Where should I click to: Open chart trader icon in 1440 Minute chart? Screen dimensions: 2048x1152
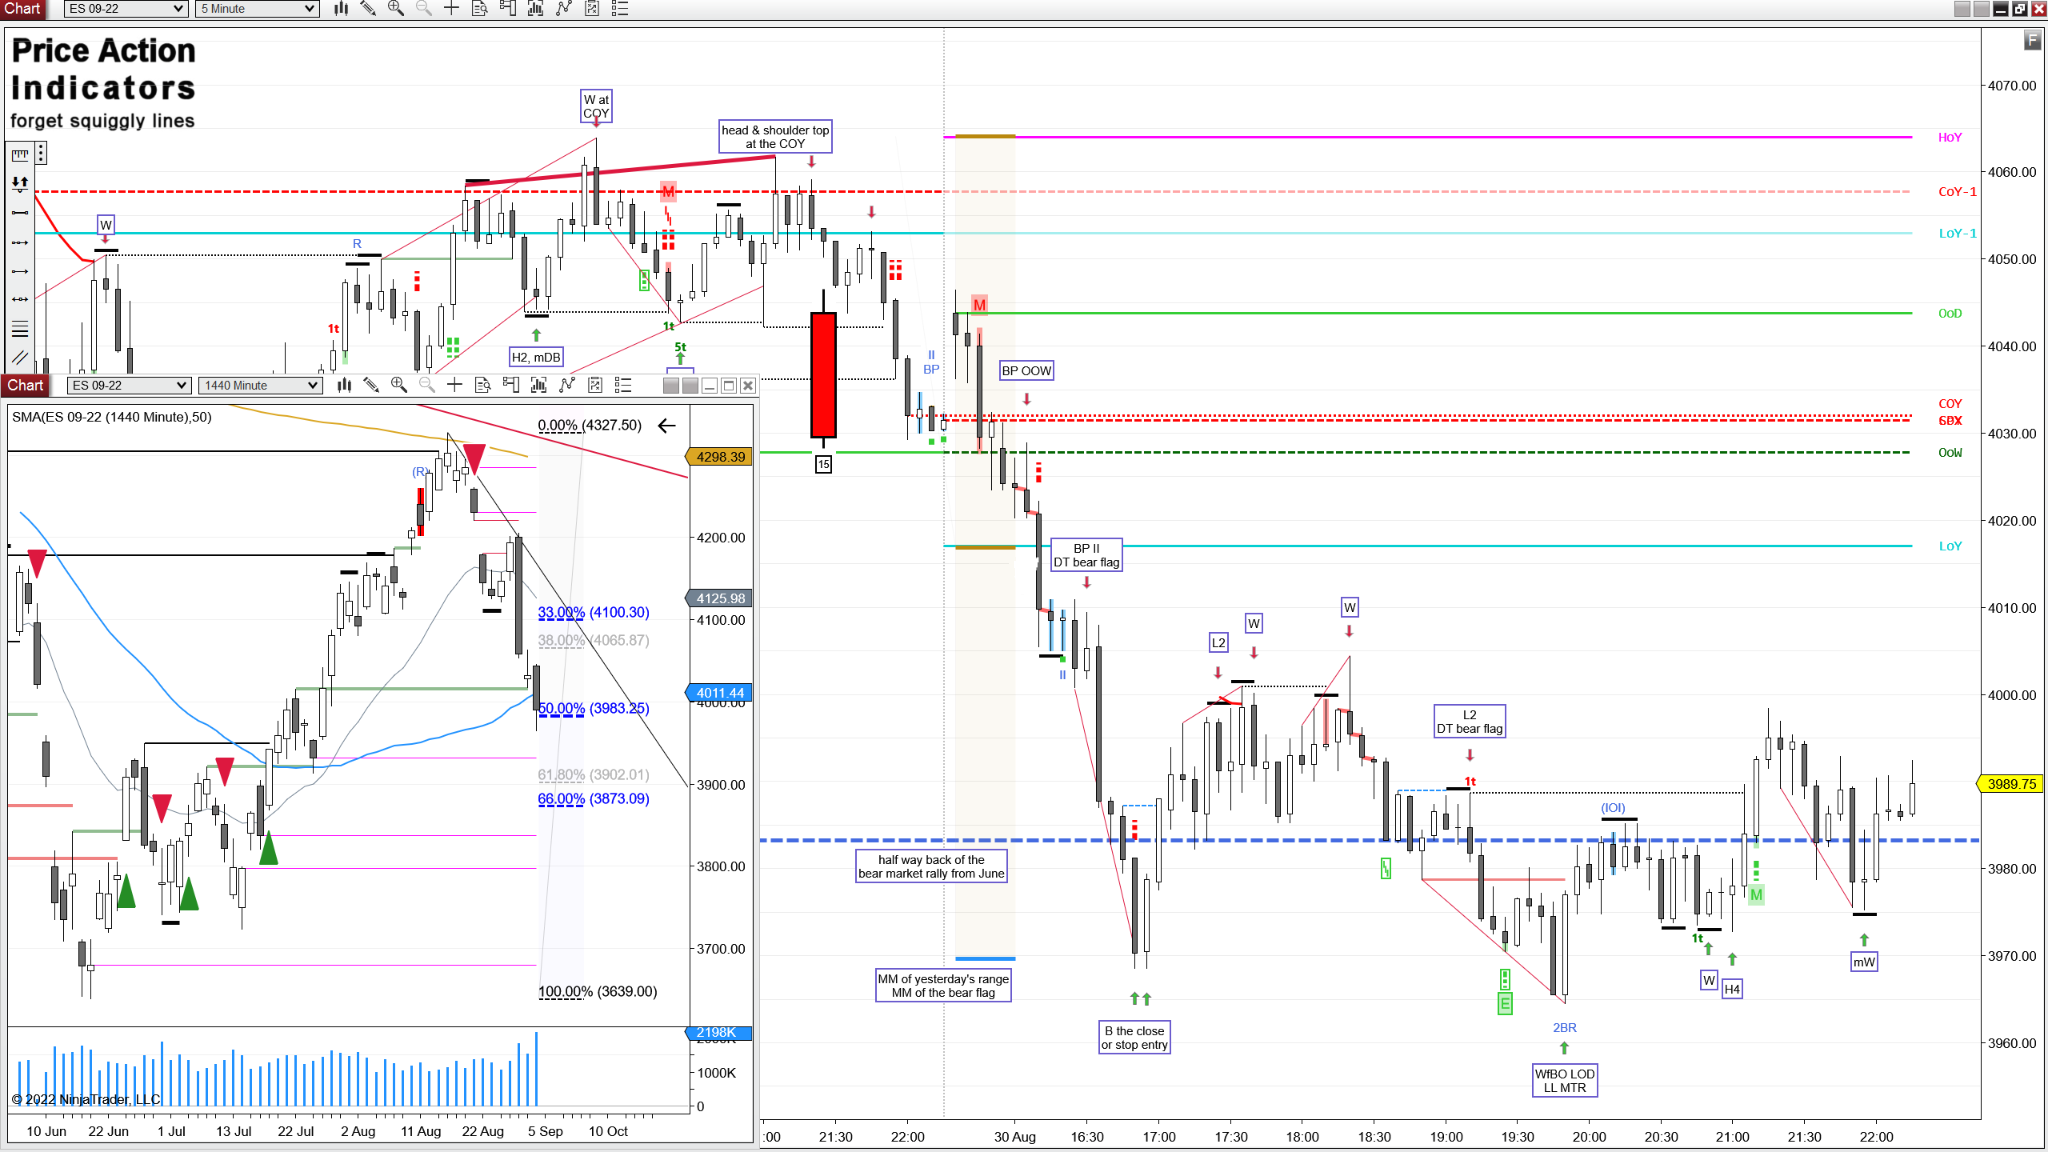tap(511, 385)
